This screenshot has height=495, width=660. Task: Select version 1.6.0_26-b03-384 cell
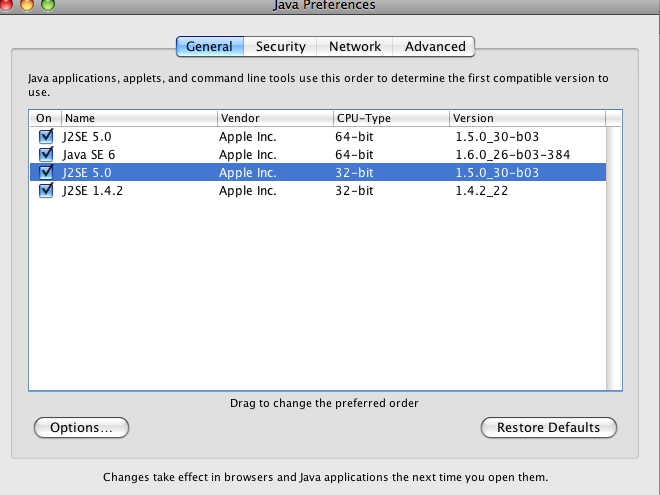pos(513,155)
